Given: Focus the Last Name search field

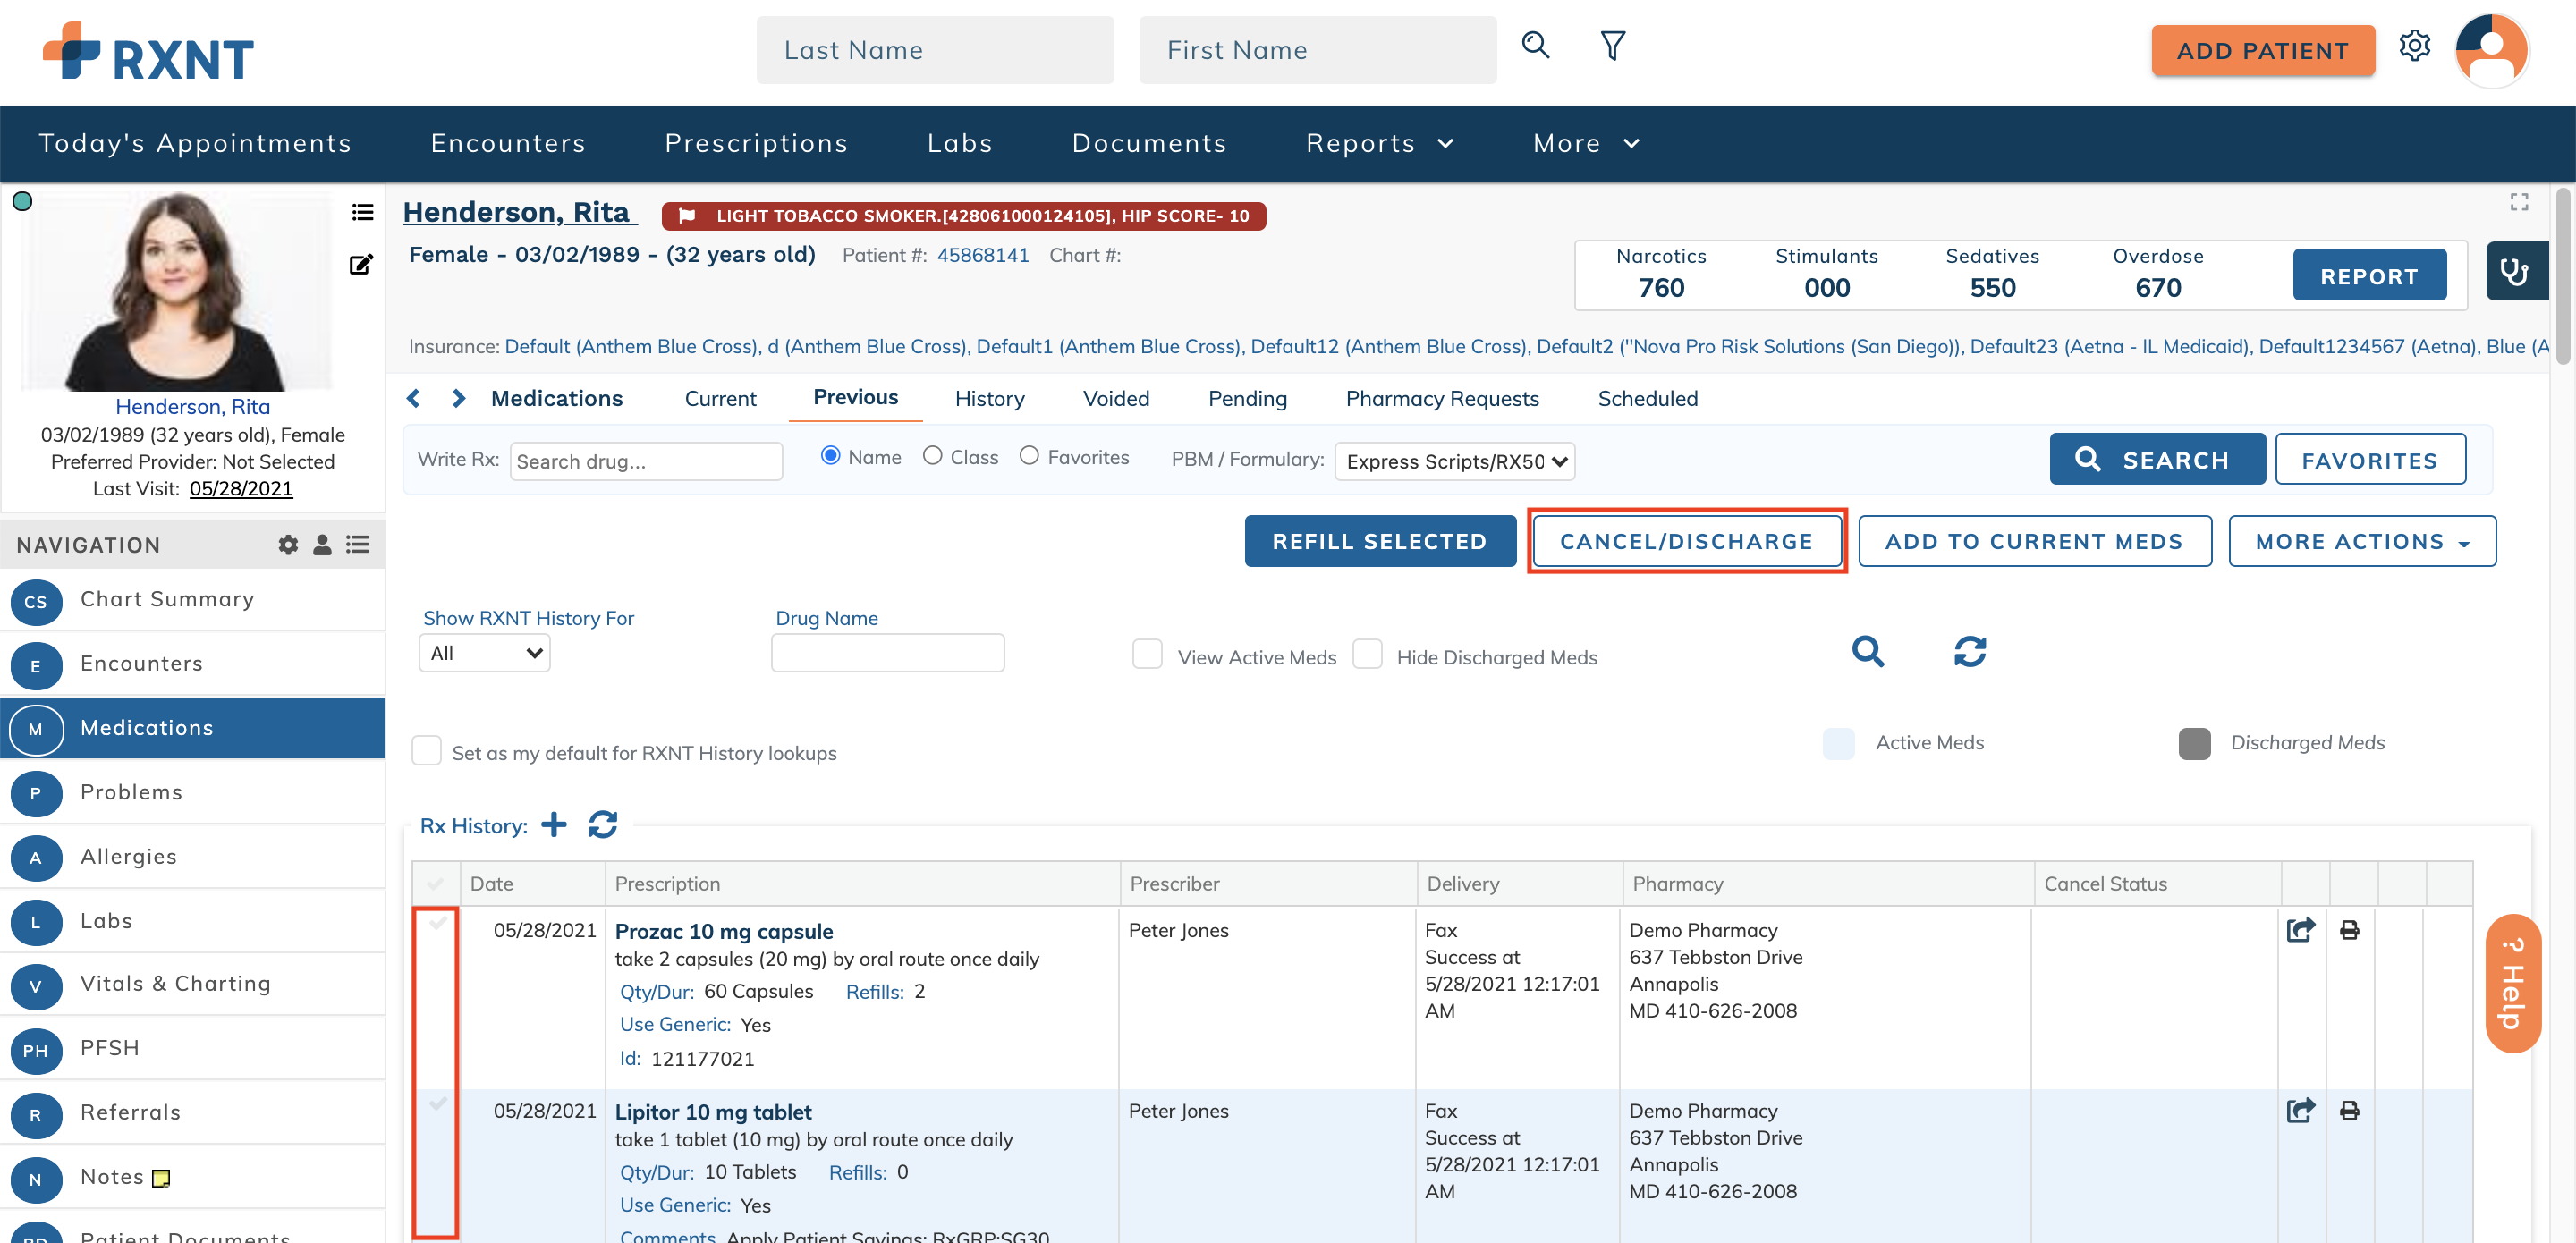Looking at the screenshot, I should pyautogui.click(x=935, y=50).
